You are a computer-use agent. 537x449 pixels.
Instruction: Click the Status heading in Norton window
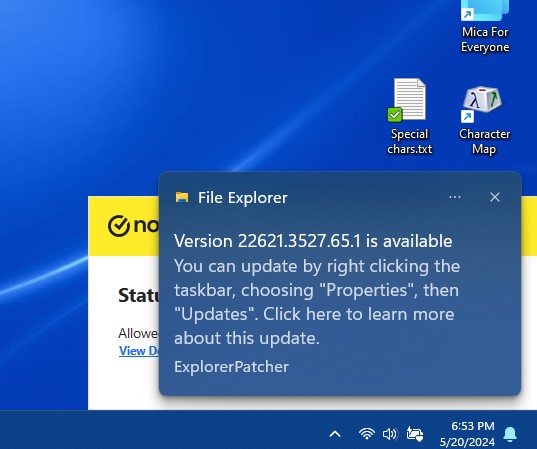pyautogui.click(x=138, y=295)
